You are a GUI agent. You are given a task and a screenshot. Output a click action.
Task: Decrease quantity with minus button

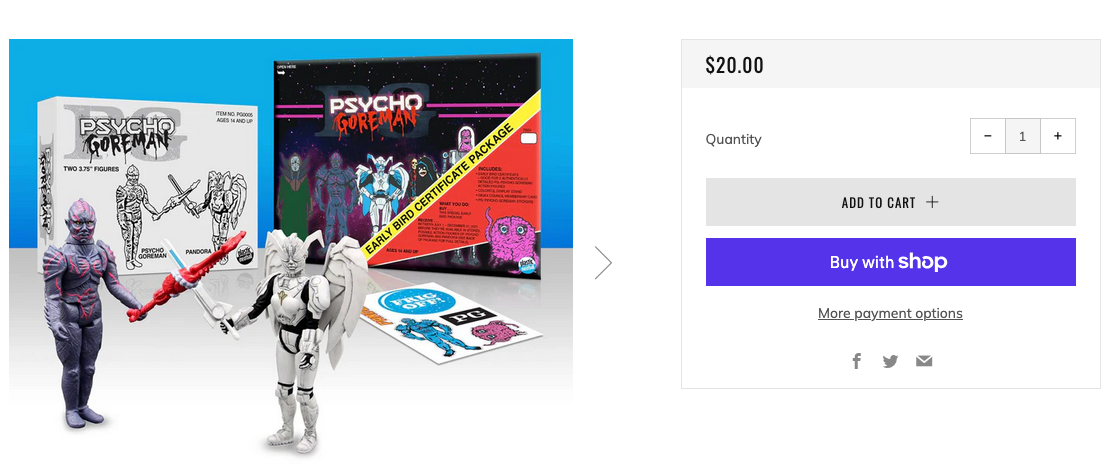pos(988,136)
